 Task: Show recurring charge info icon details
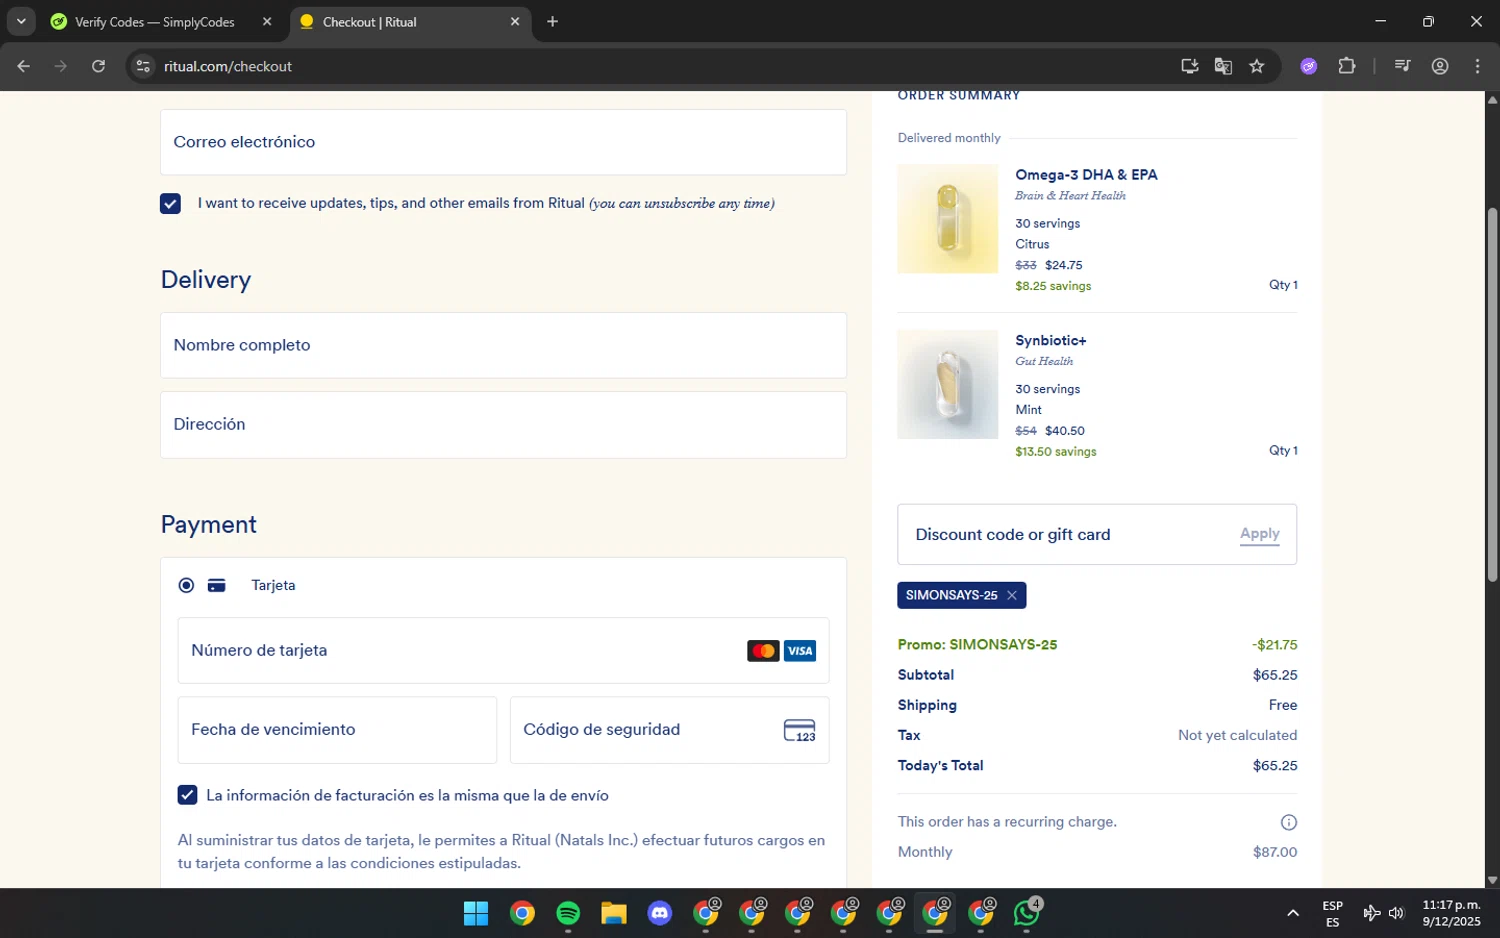(x=1289, y=822)
